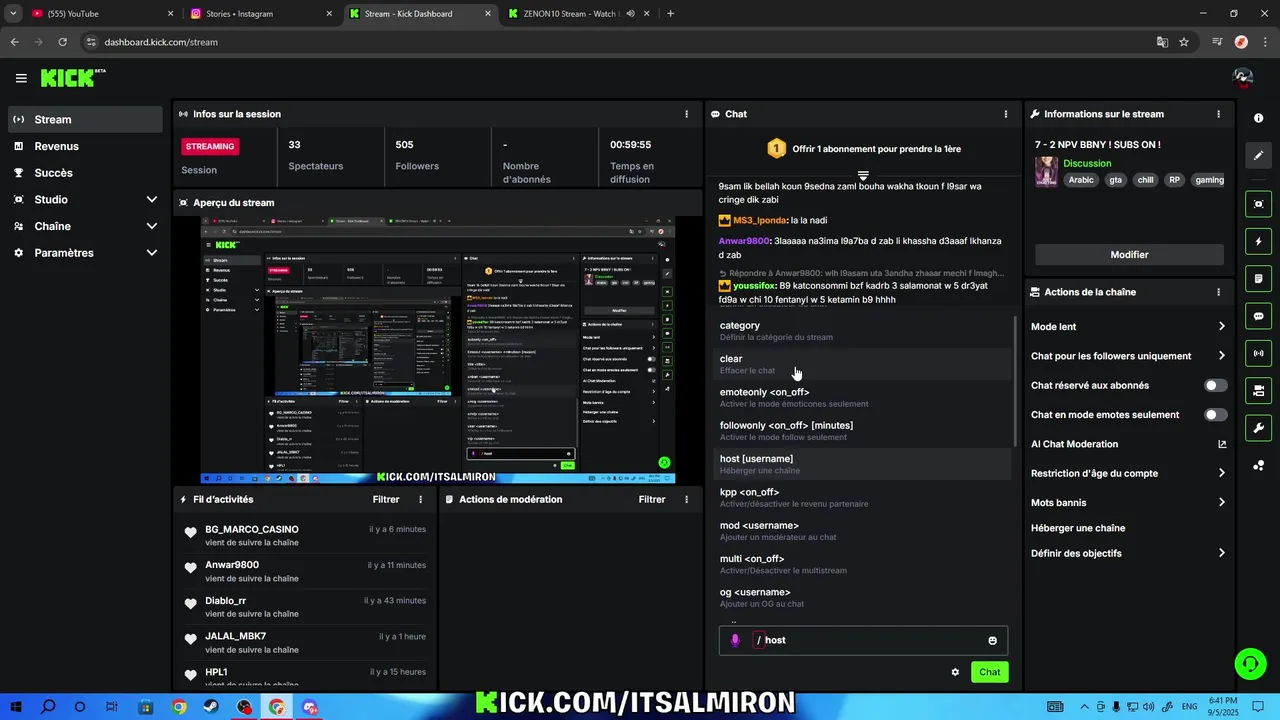
Task: Toggle the broadcast signal widget icon
Action: 1258,353
